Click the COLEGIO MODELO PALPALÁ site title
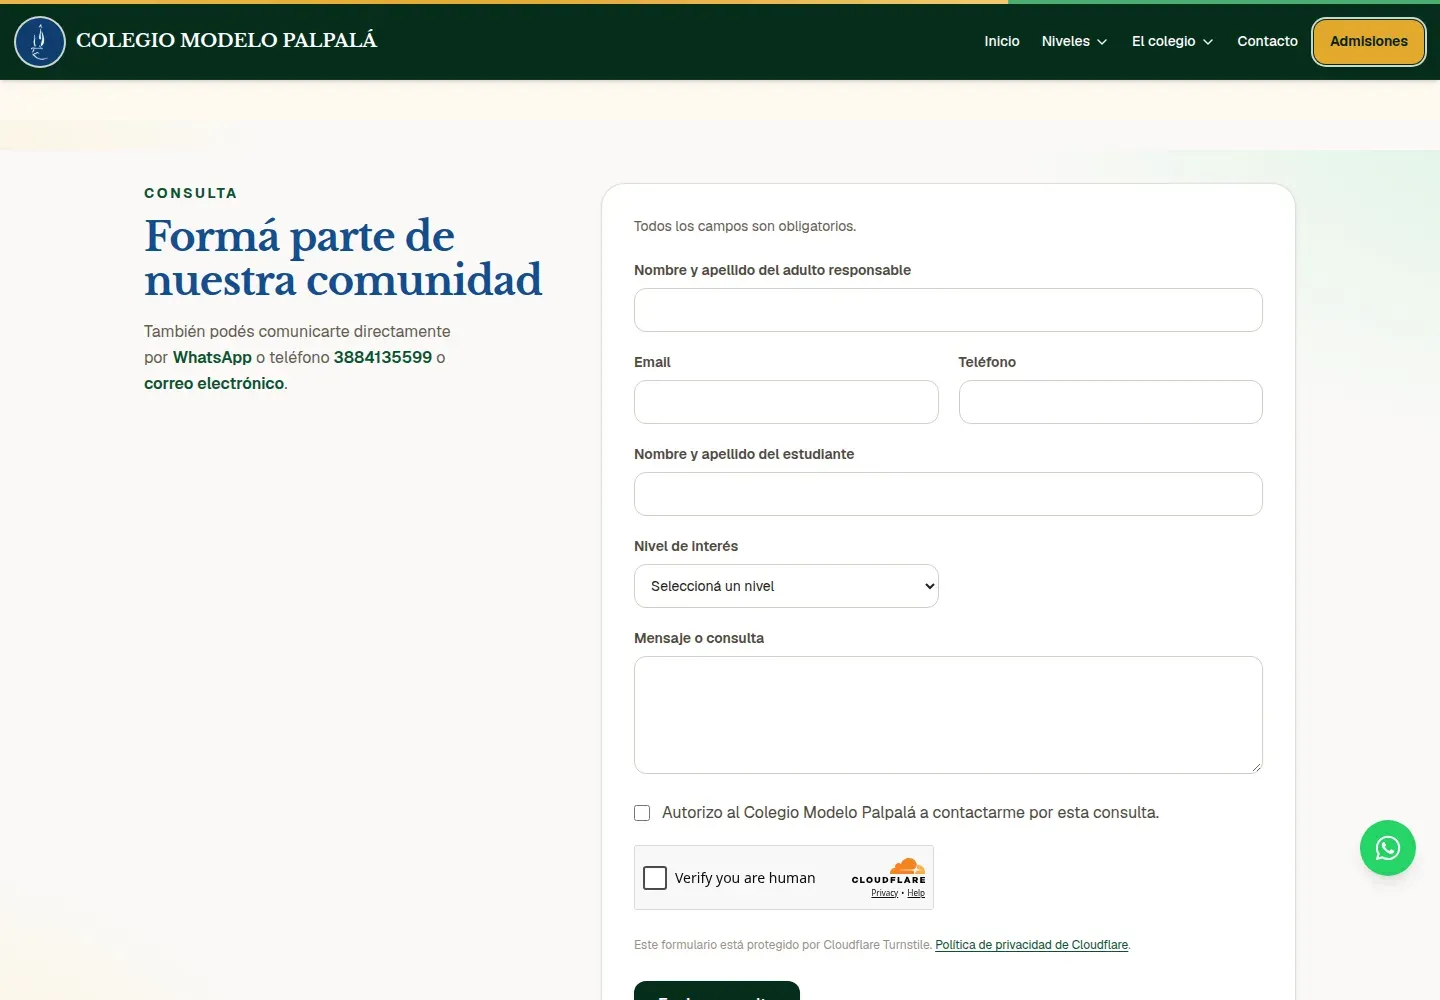This screenshot has height=1000, width=1440. [226, 40]
